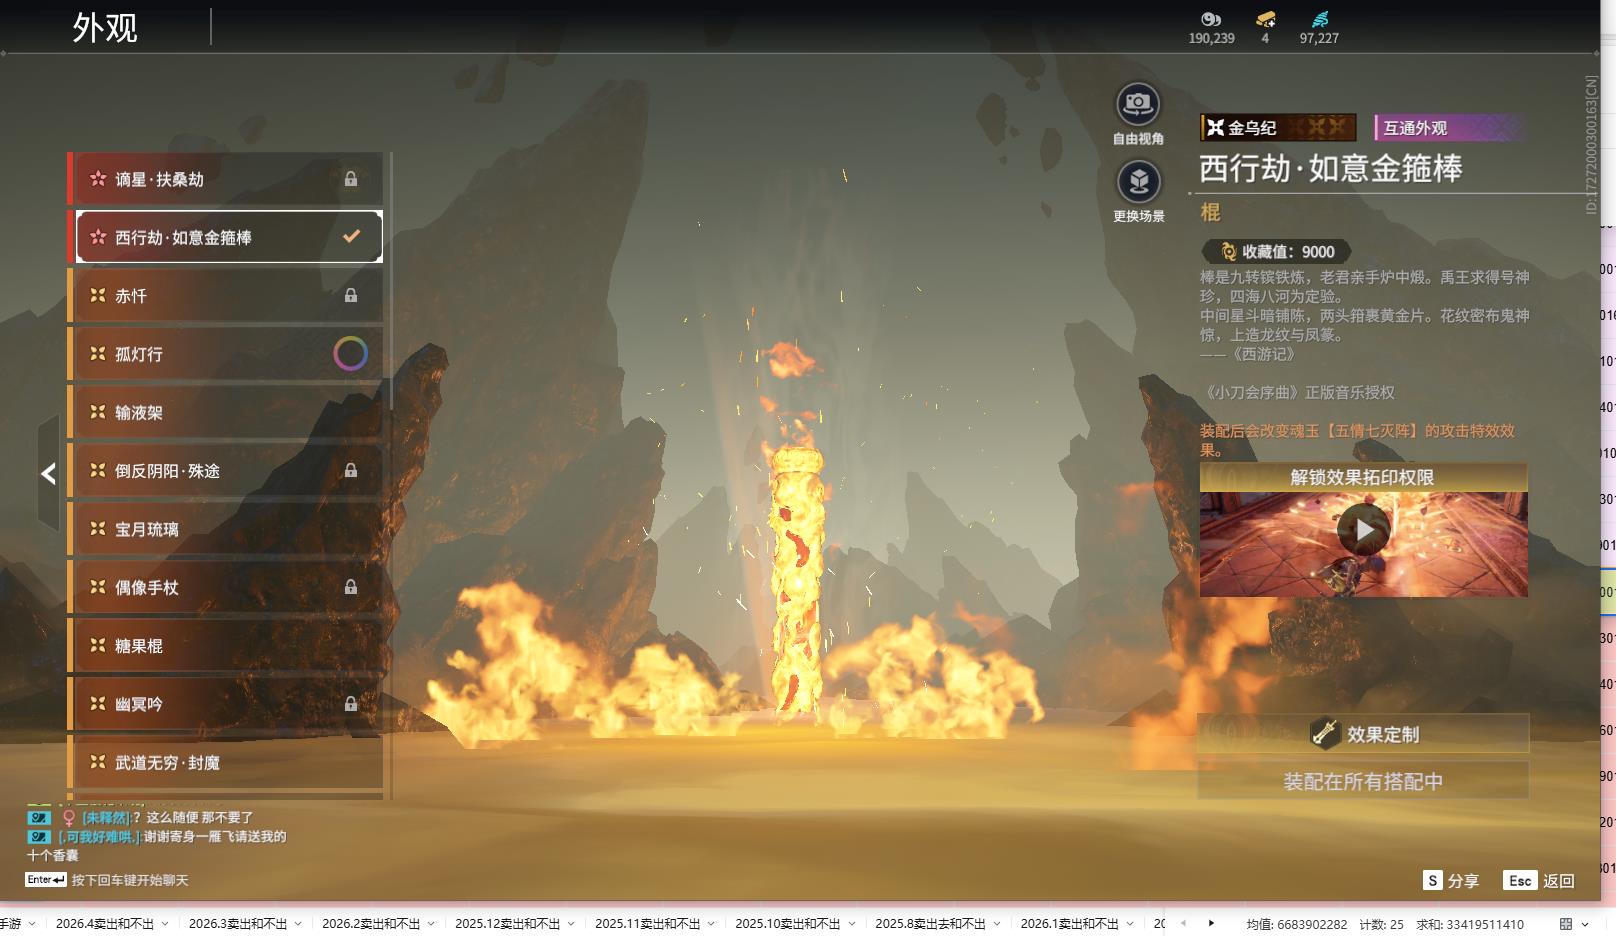1616x939 pixels.
Task: Click the Esc 返回 button
Action: coord(1539,881)
